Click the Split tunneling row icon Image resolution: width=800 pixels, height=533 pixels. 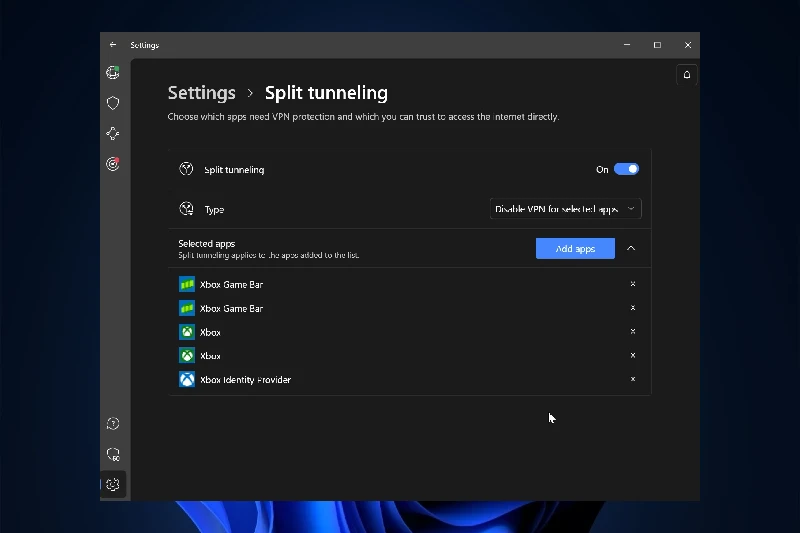(186, 169)
